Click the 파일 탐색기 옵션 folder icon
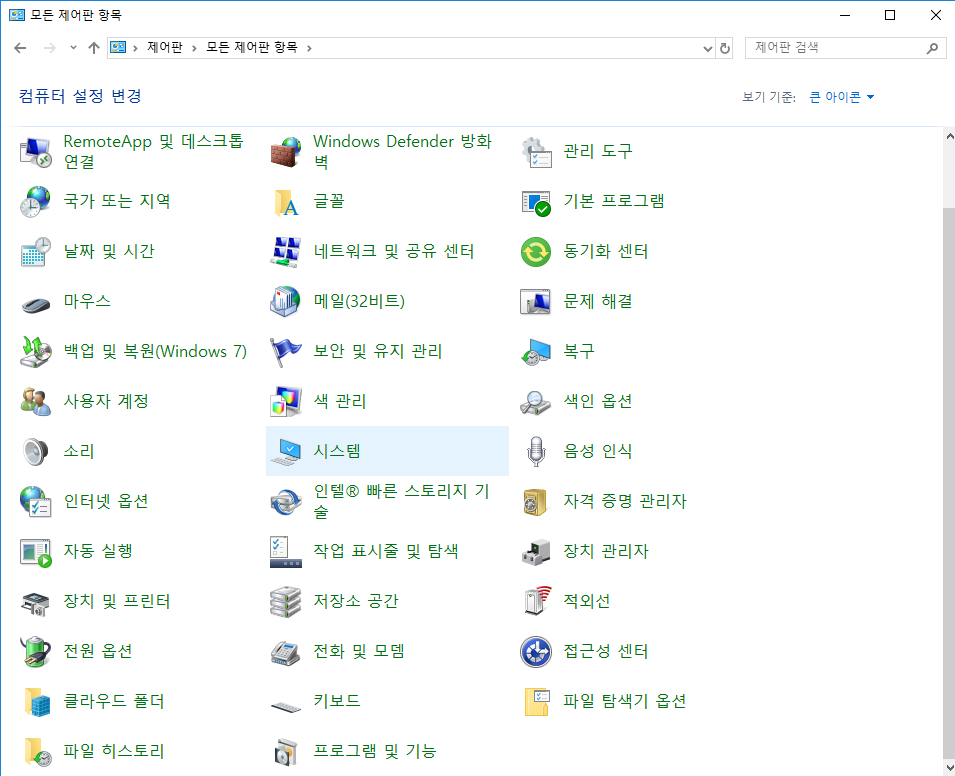The width and height of the screenshot is (955, 776). [536, 702]
